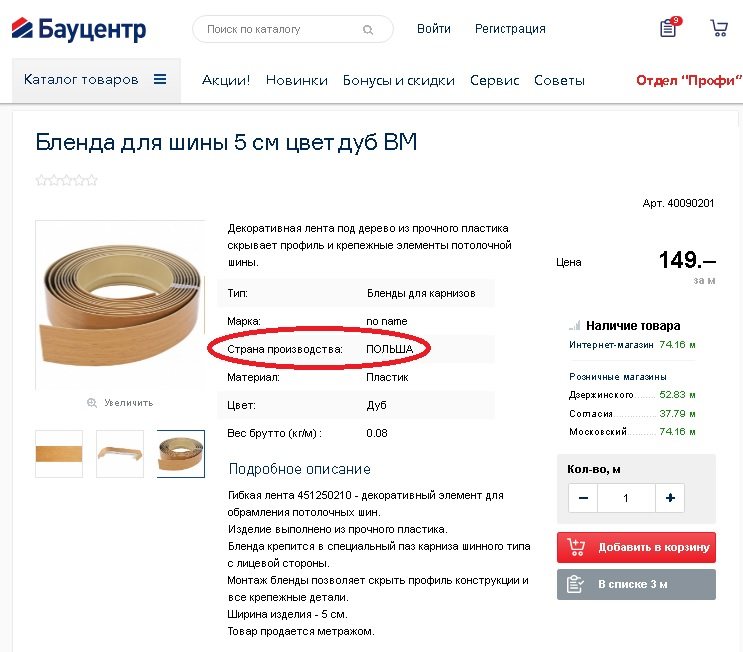This screenshot has height=652, width=743.
Task: Select the flat wood strip thumbnail
Action: 59,453
